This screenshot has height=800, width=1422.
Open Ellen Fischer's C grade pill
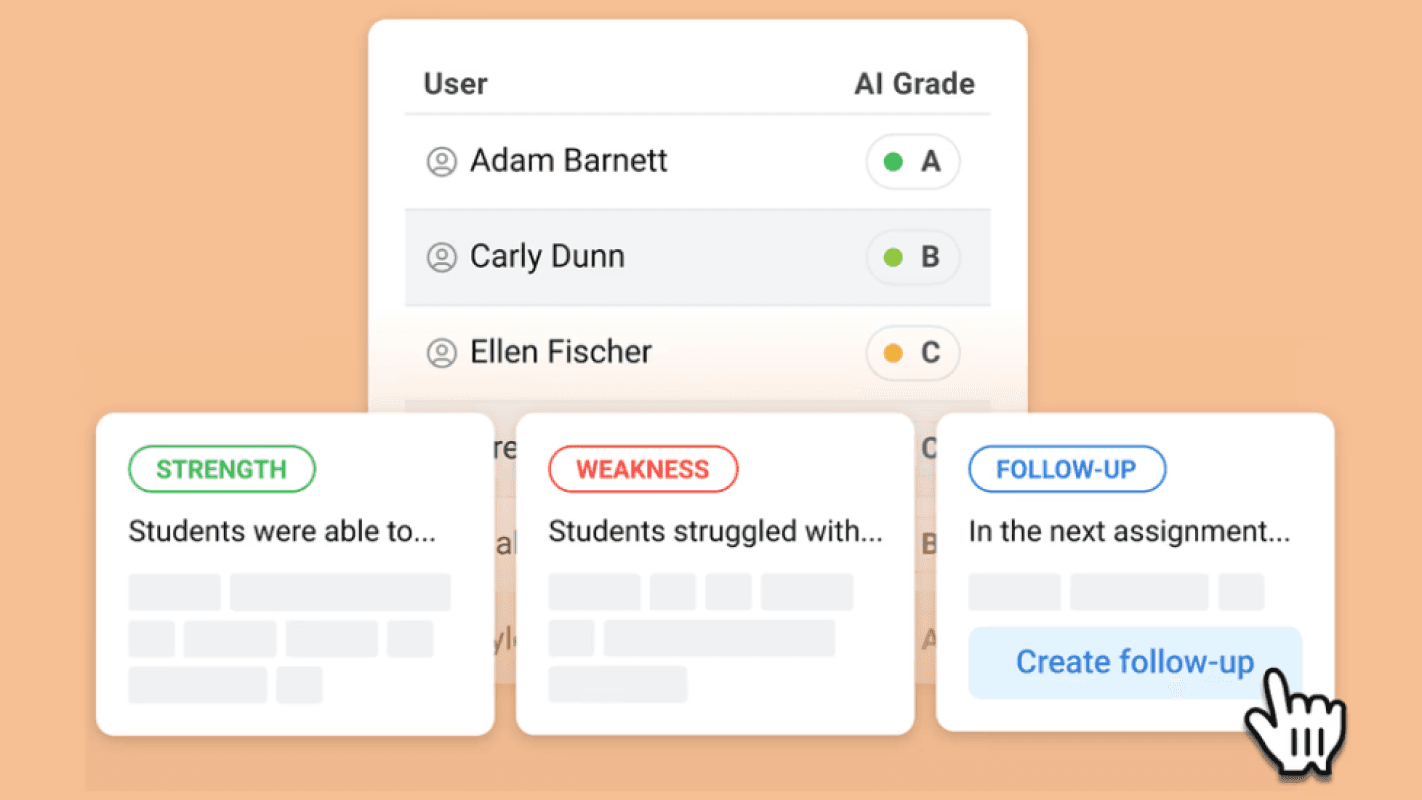913,354
